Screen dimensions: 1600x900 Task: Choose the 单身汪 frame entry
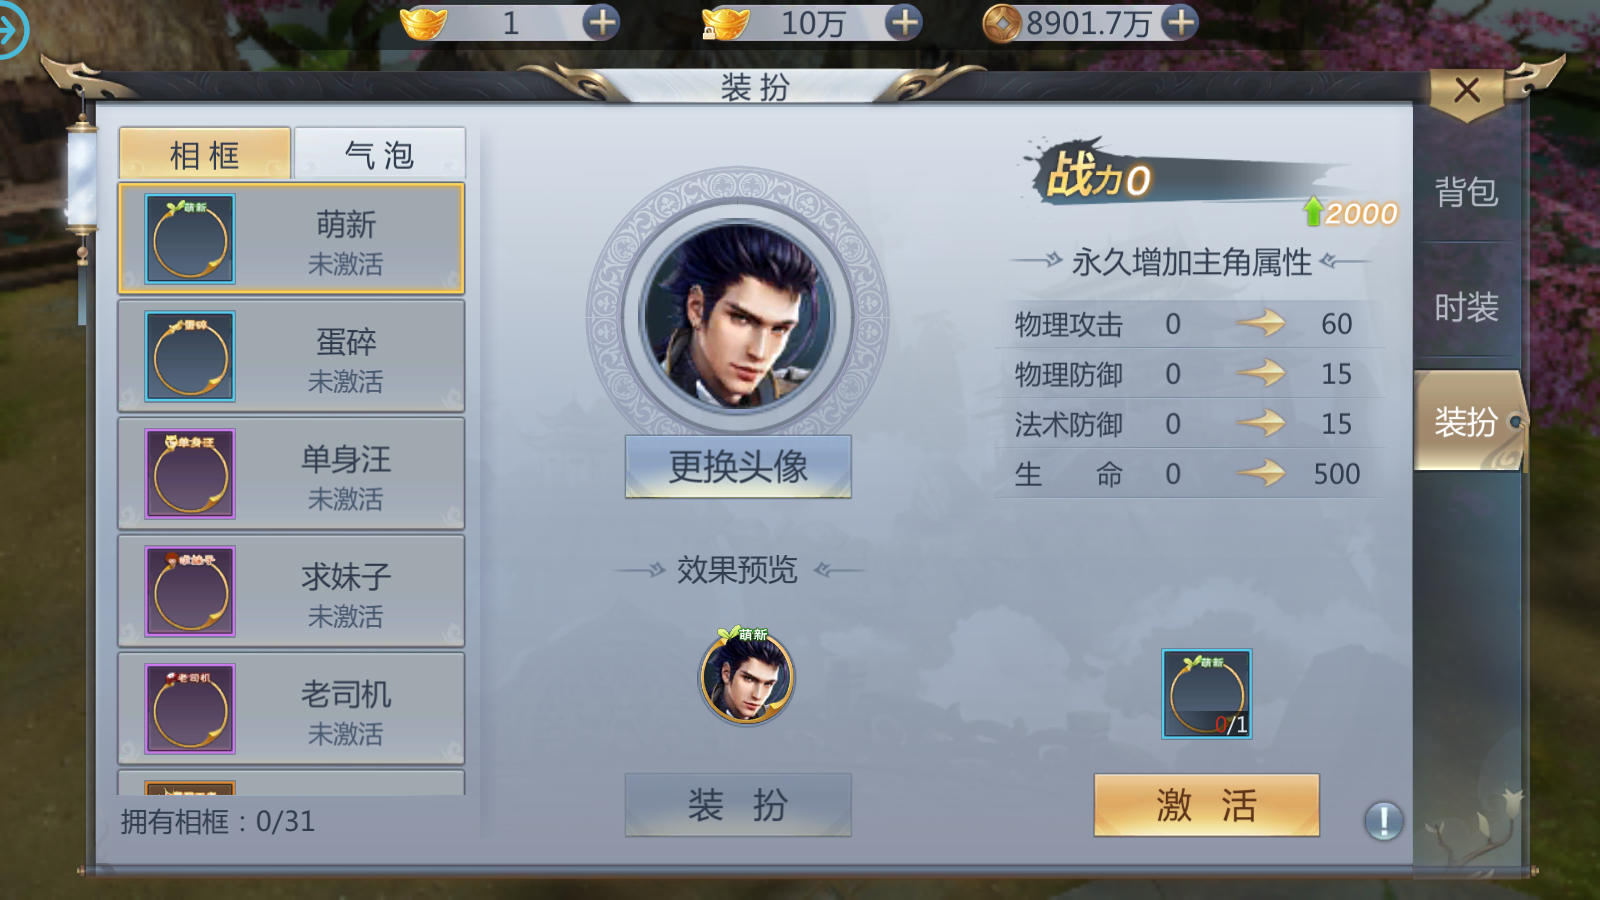(x=291, y=474)
